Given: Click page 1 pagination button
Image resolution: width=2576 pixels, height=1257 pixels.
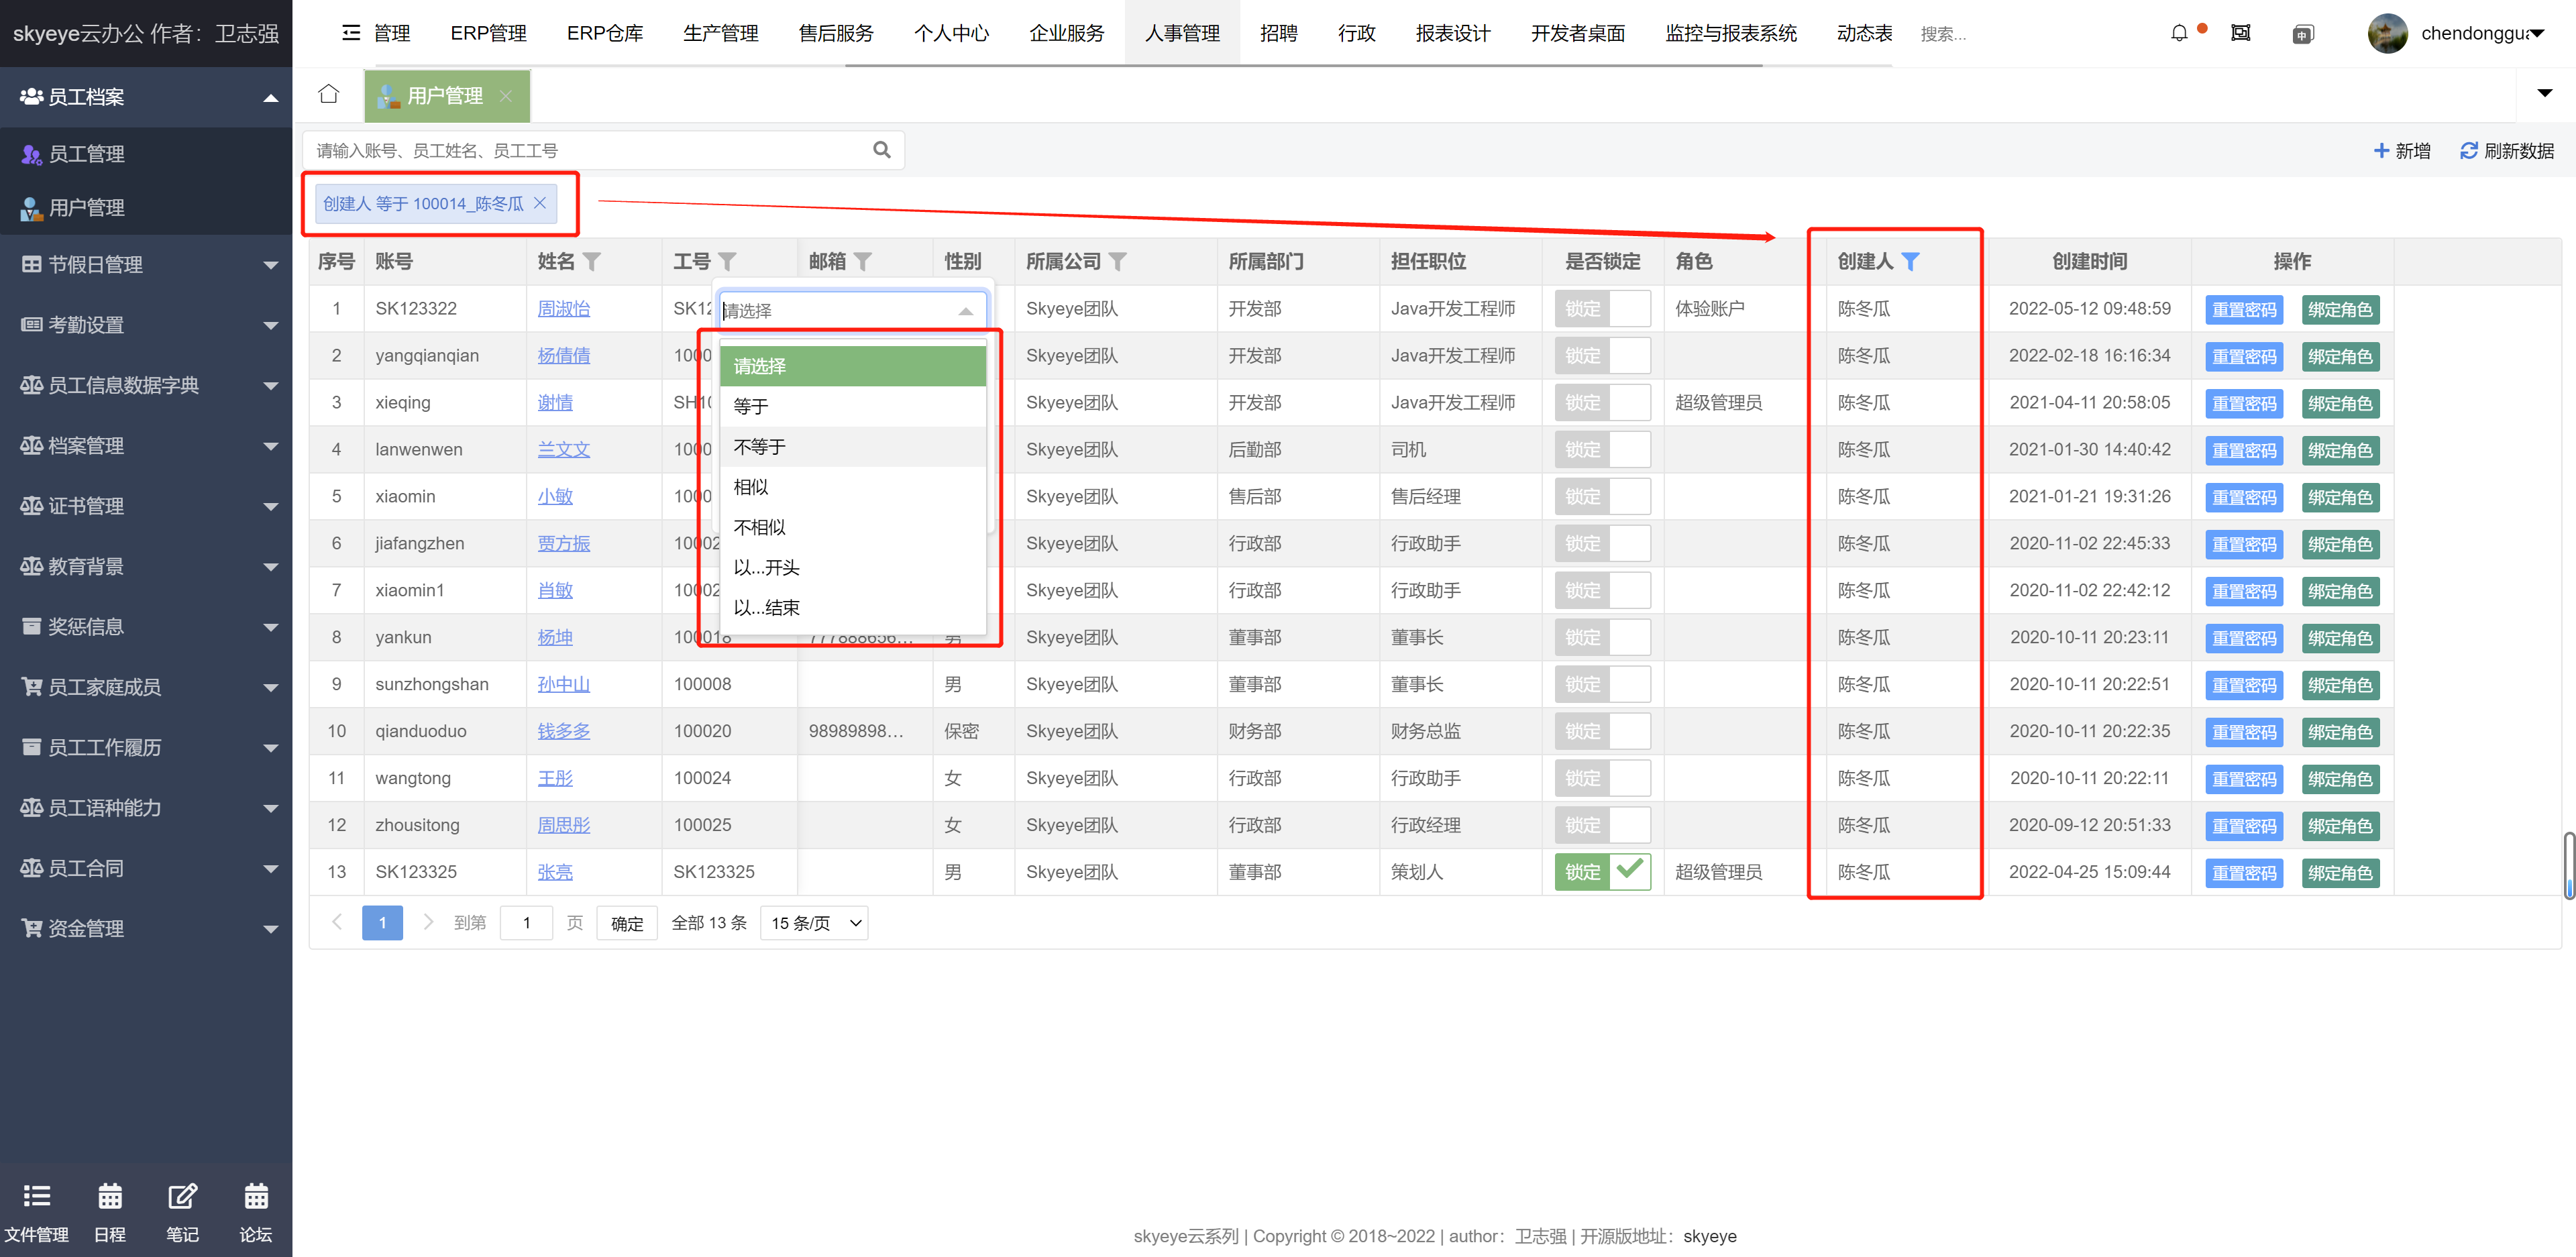Looking at the screenshot, I should click(x=382, y=923).
